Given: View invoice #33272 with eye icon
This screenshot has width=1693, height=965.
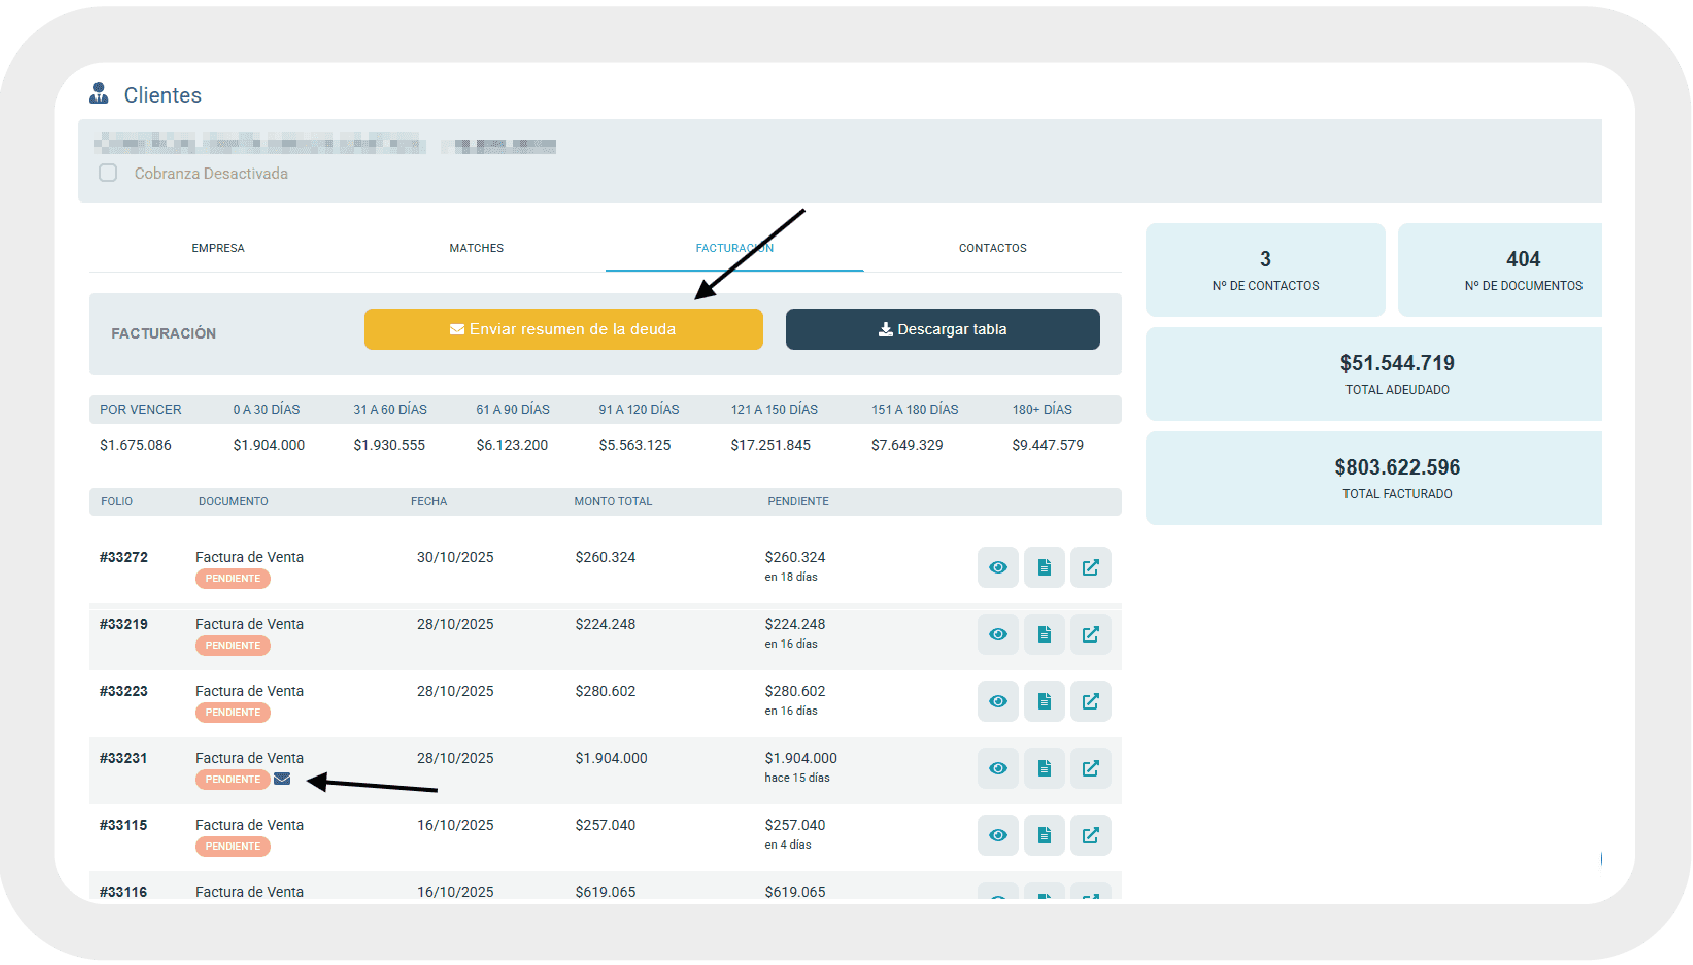Looking at the screenshot, I should click(998, 568).
